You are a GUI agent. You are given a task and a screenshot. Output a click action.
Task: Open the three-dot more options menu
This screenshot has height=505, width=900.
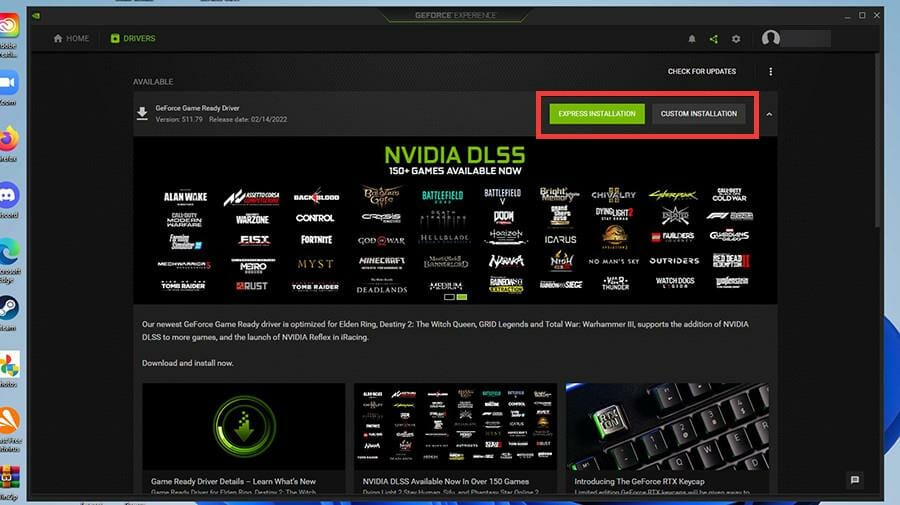(770, 71)
